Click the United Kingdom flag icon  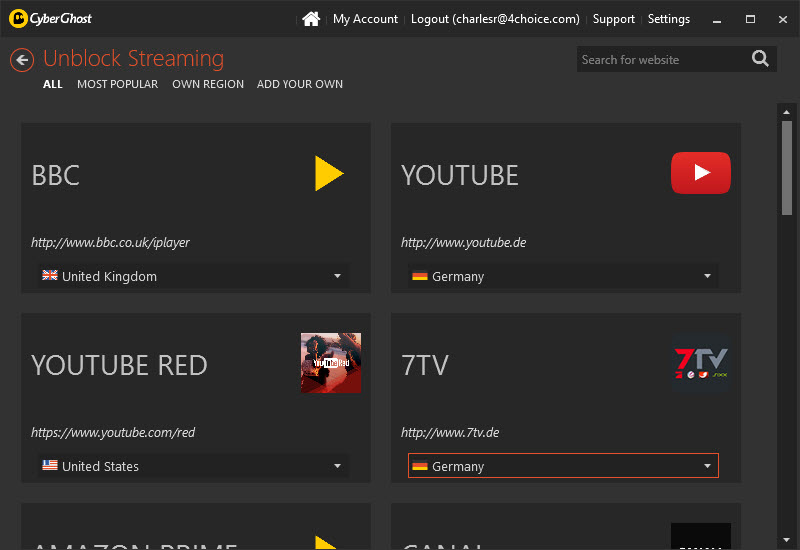pyautogui.click(x=50, y=276)
